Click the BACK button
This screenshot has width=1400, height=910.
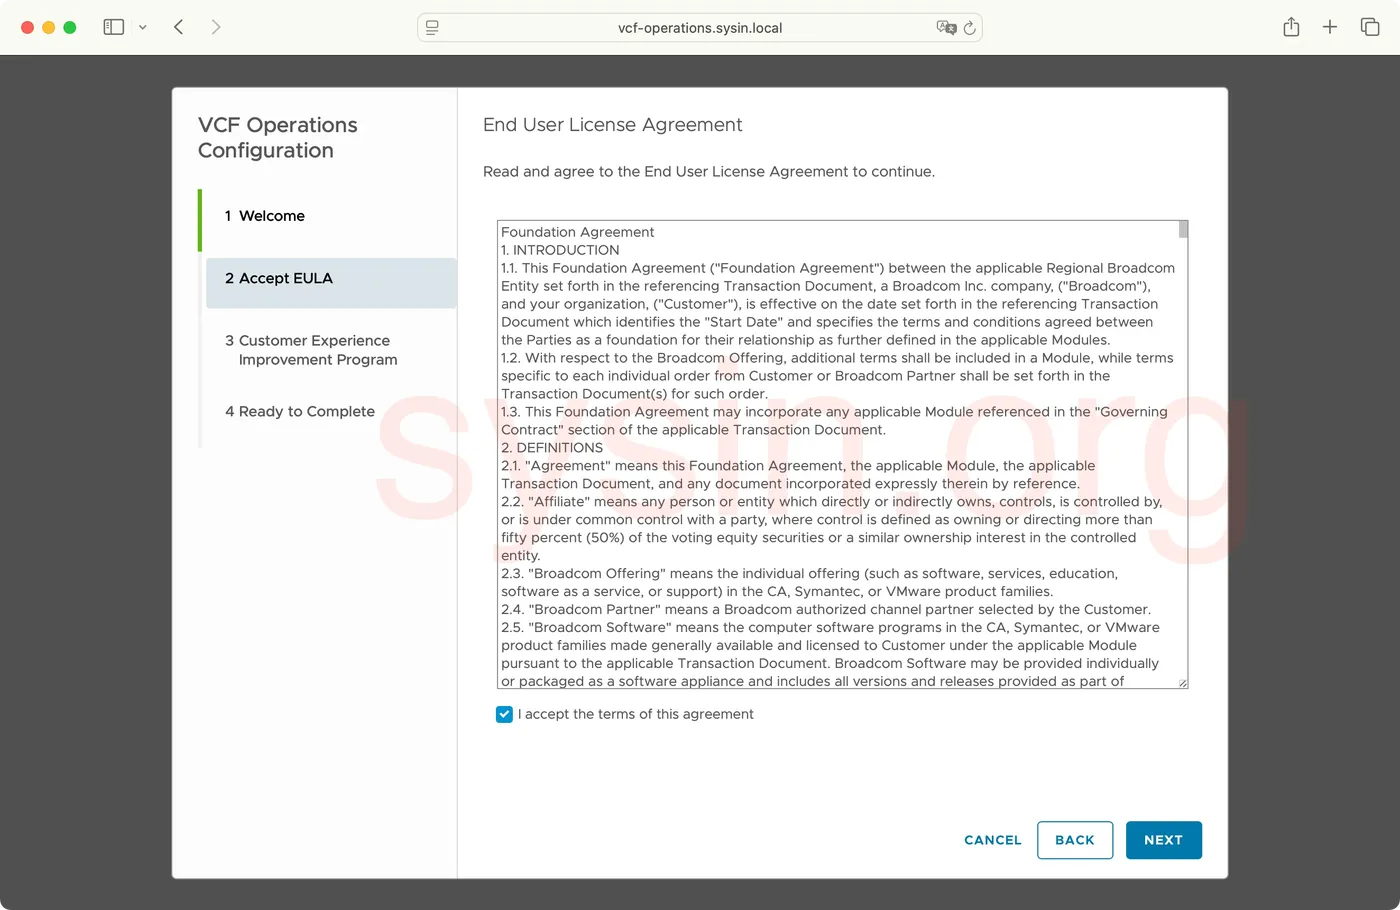(1075, 840)
